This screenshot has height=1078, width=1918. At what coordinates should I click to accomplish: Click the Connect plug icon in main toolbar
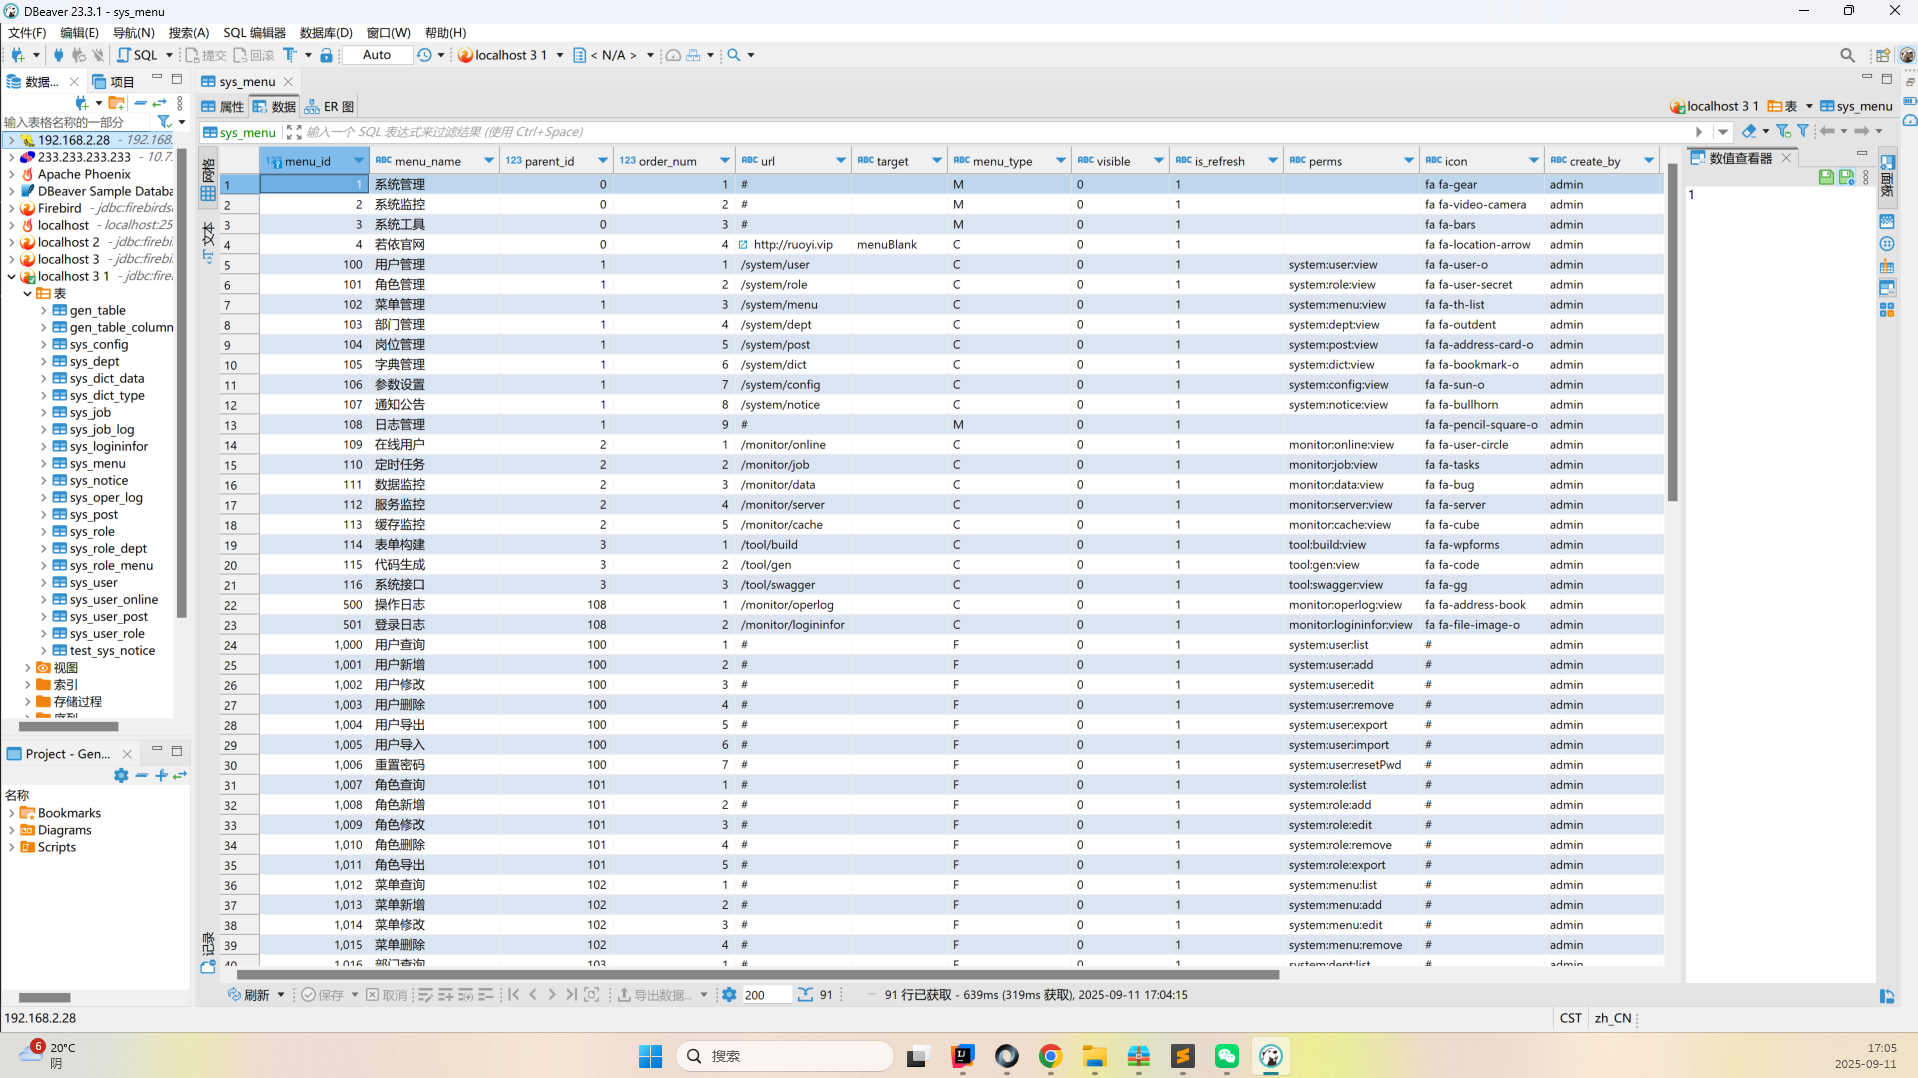[58, 55]
